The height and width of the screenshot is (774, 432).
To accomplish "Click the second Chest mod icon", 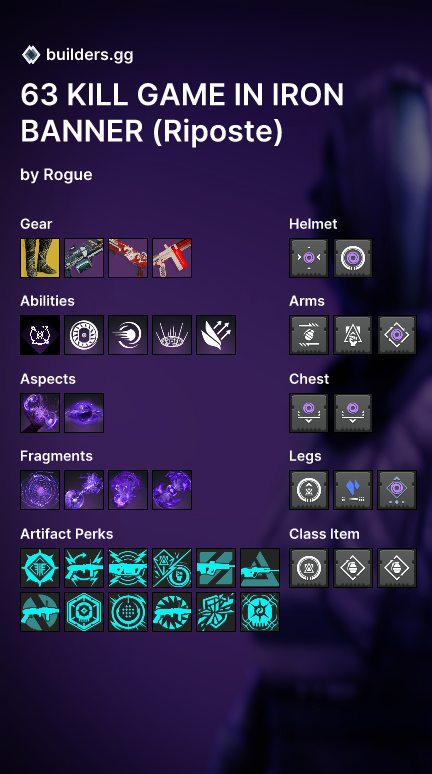I will click(x=353, y=413).
